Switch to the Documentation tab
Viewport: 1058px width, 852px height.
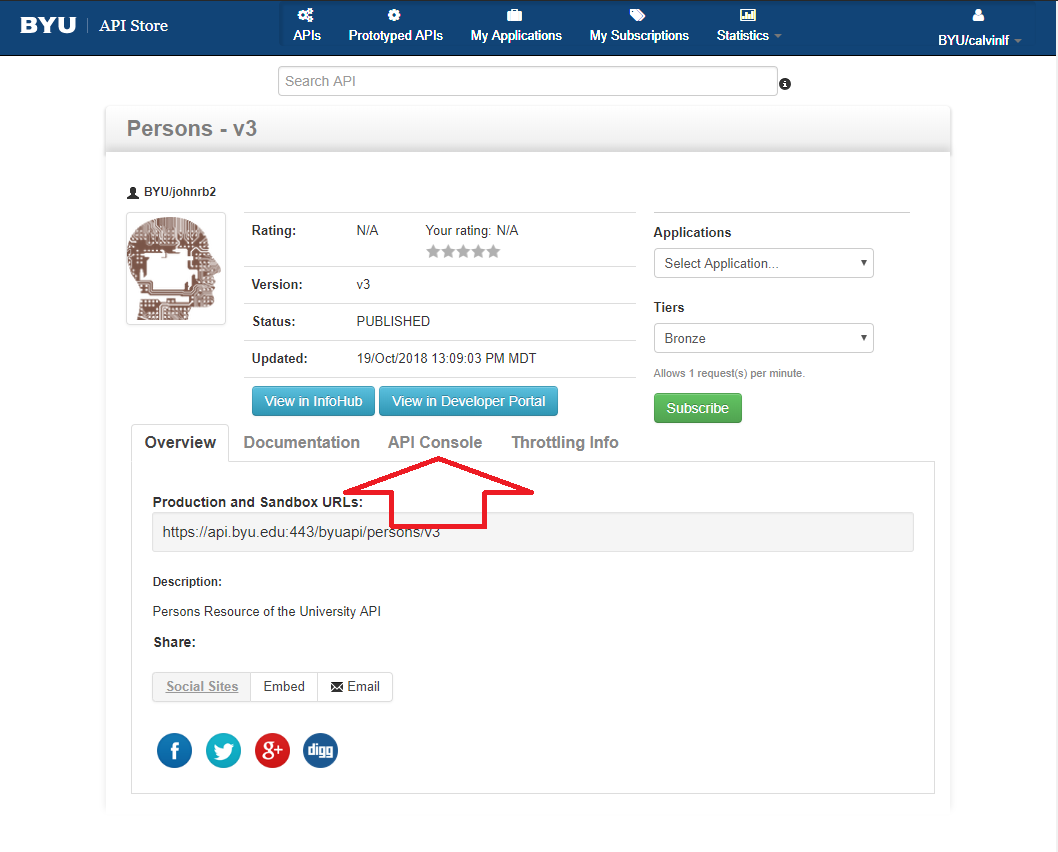(x=302, y=443)
